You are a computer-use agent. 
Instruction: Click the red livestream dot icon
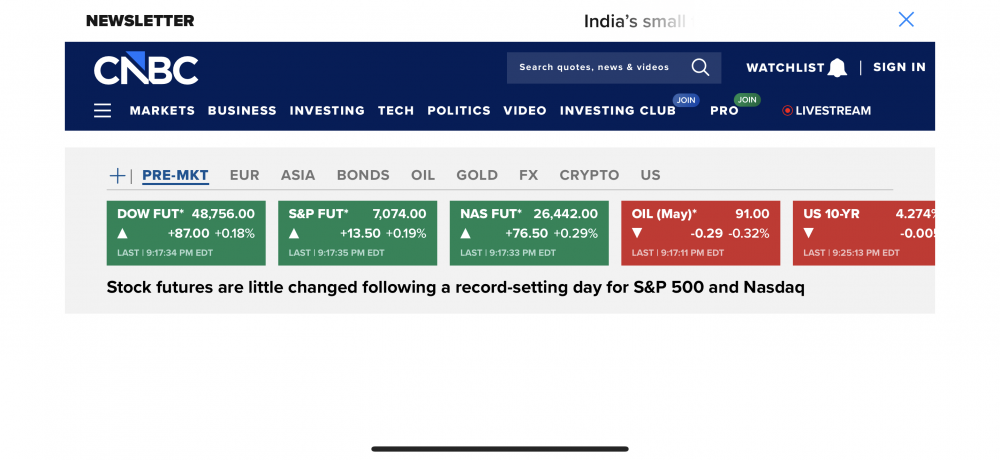point(787,111)
